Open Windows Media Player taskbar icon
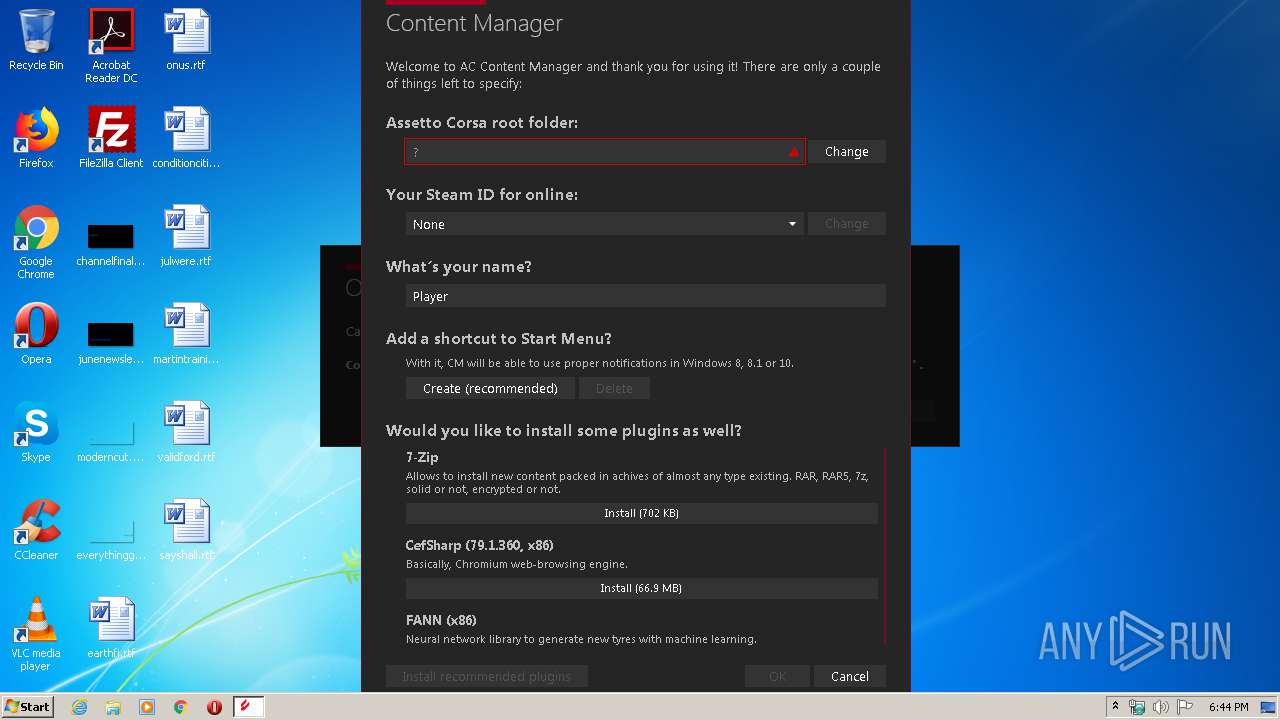 point(147,707)
